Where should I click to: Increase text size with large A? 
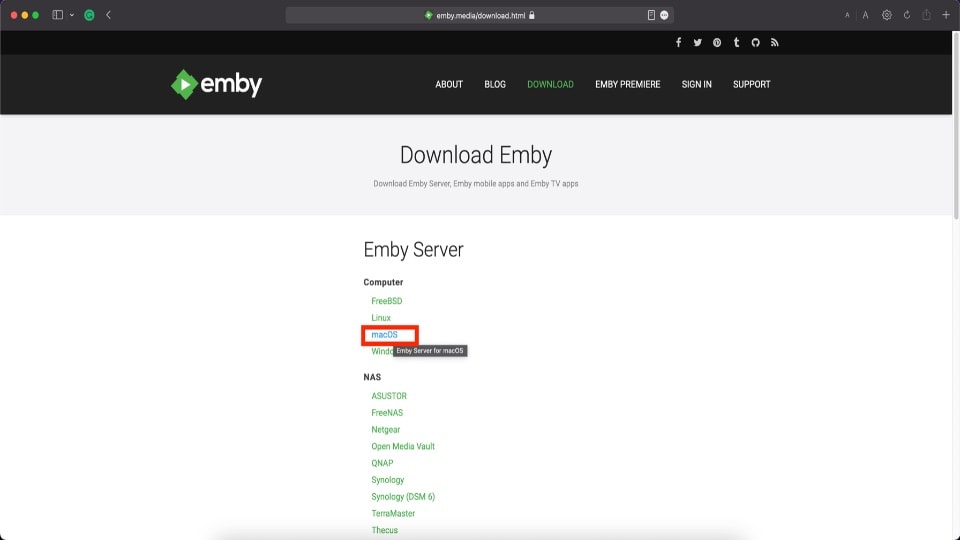pyautogui.click(x=866, y=15)
